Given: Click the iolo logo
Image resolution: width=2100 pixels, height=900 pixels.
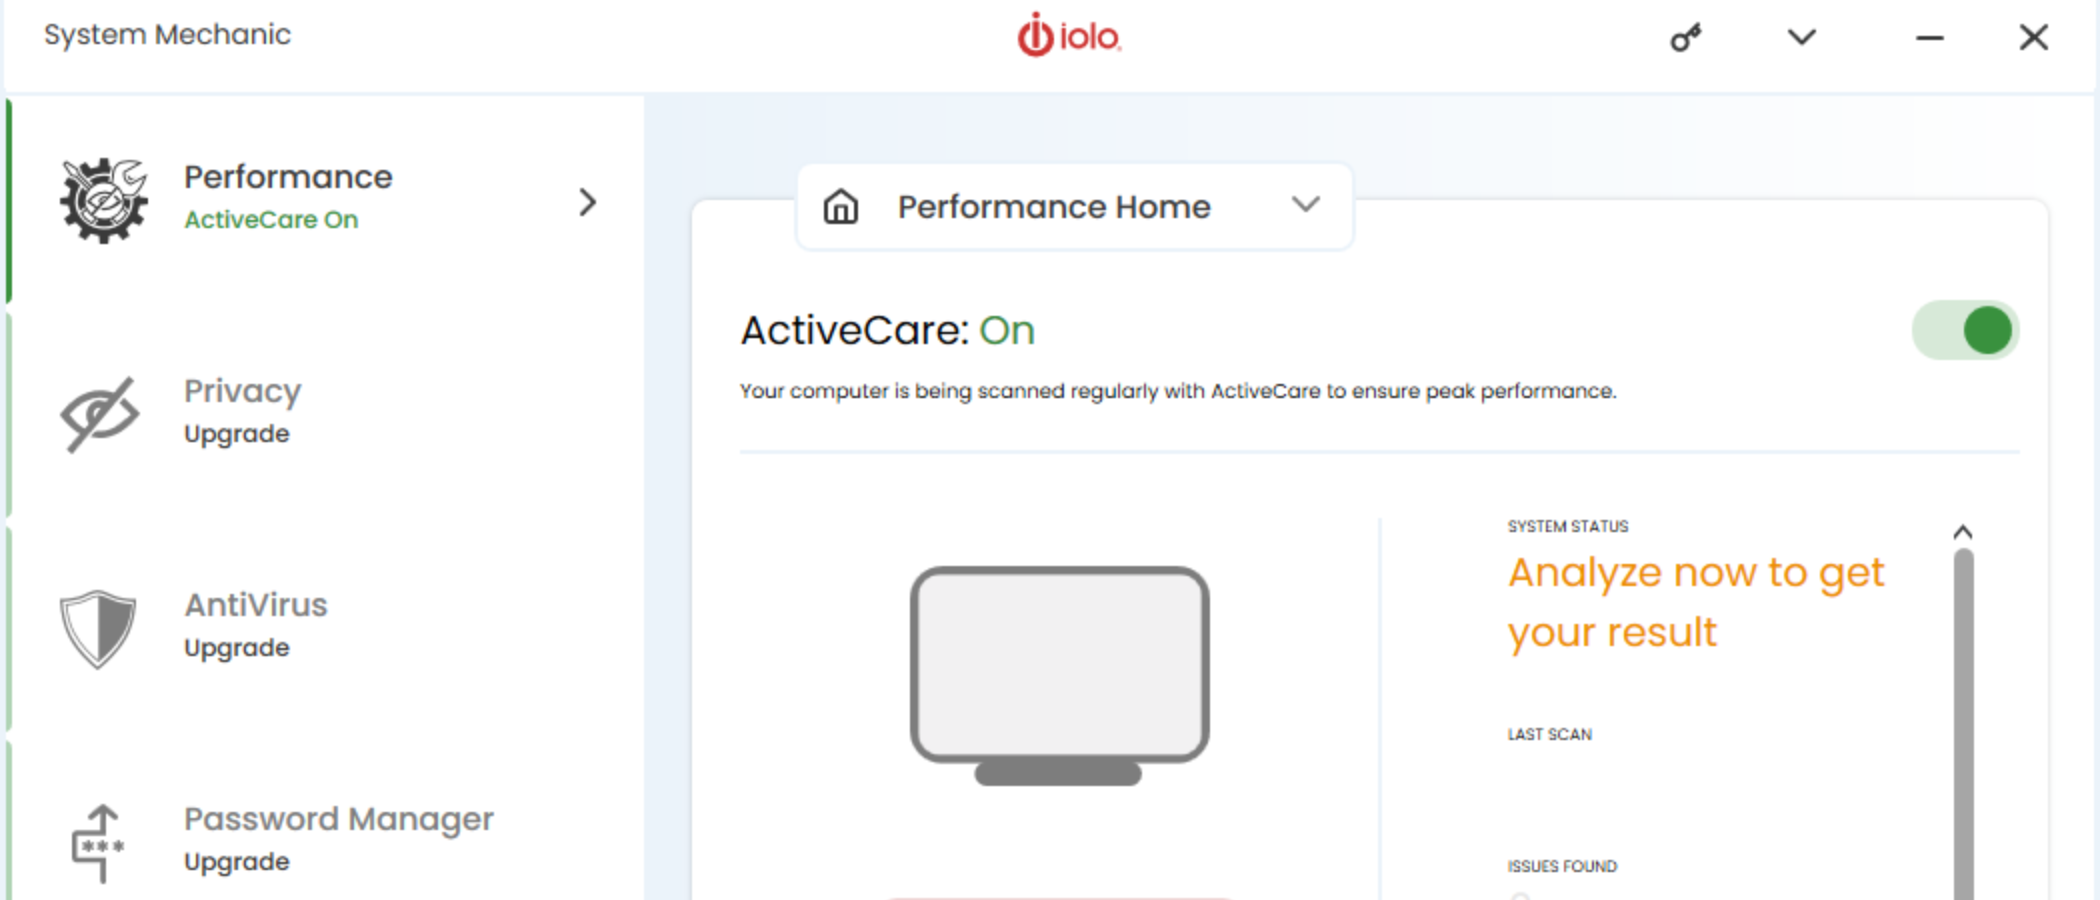Looking at the screenshot, I should point(1069,35).
